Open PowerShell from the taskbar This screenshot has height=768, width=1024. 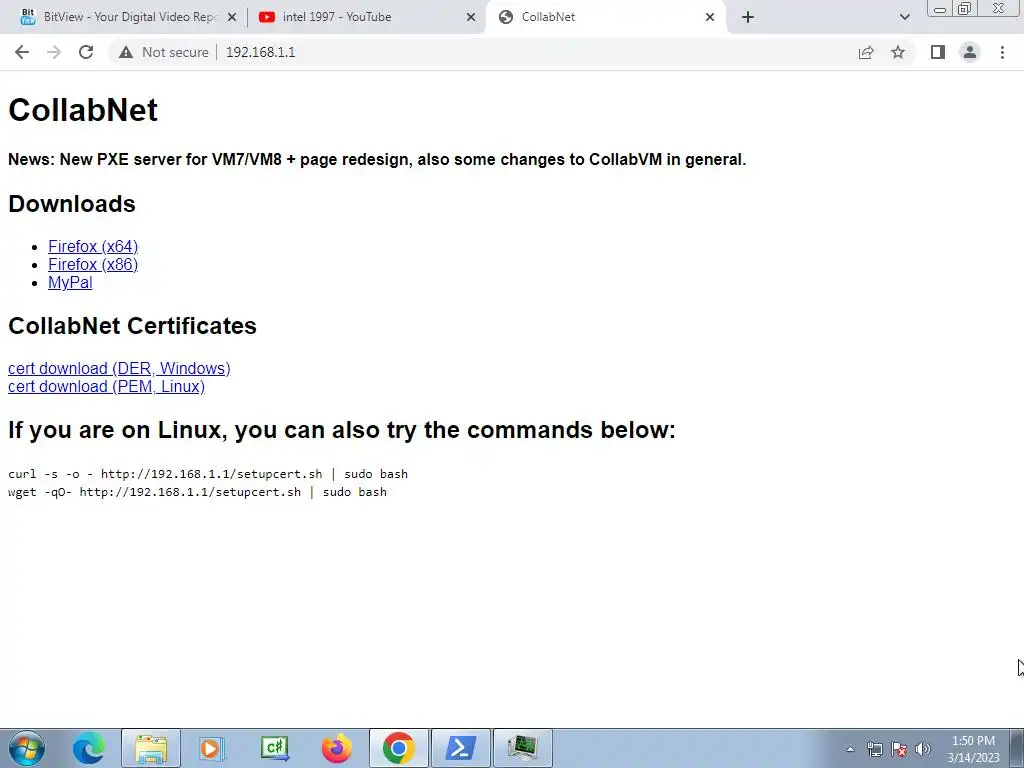(460, 748)
